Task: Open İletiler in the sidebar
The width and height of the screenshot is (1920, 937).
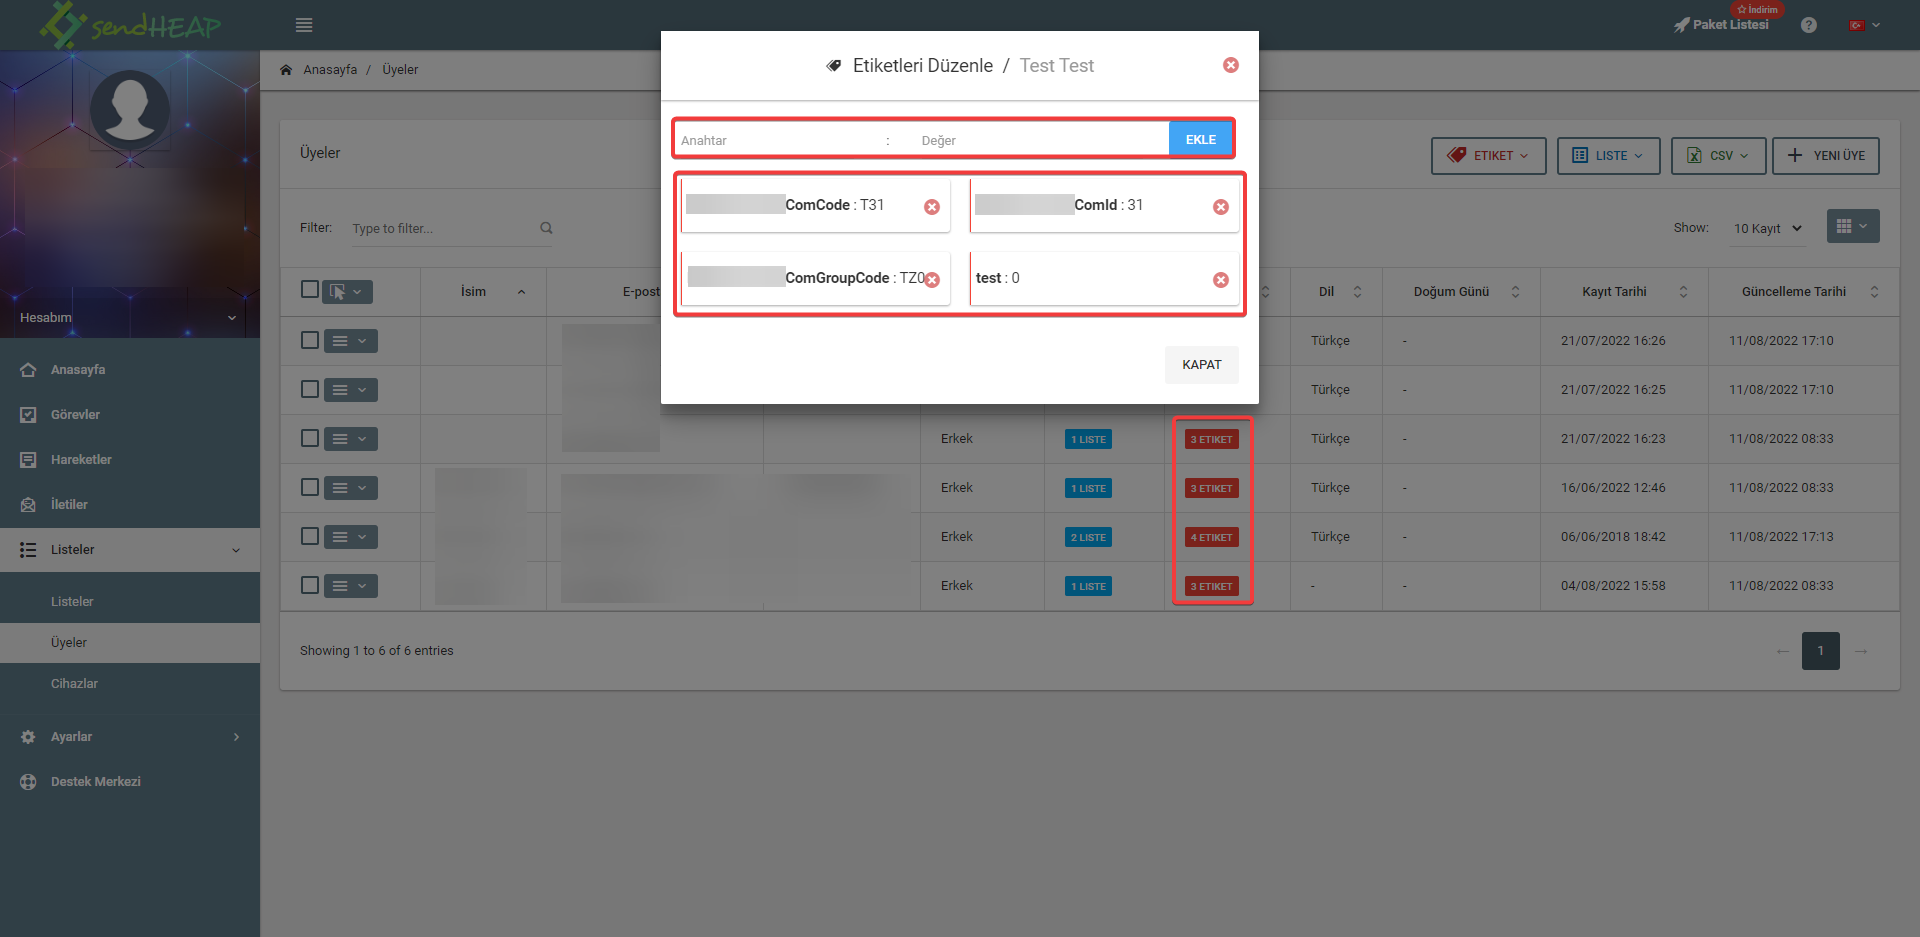Action: [130, 505]
